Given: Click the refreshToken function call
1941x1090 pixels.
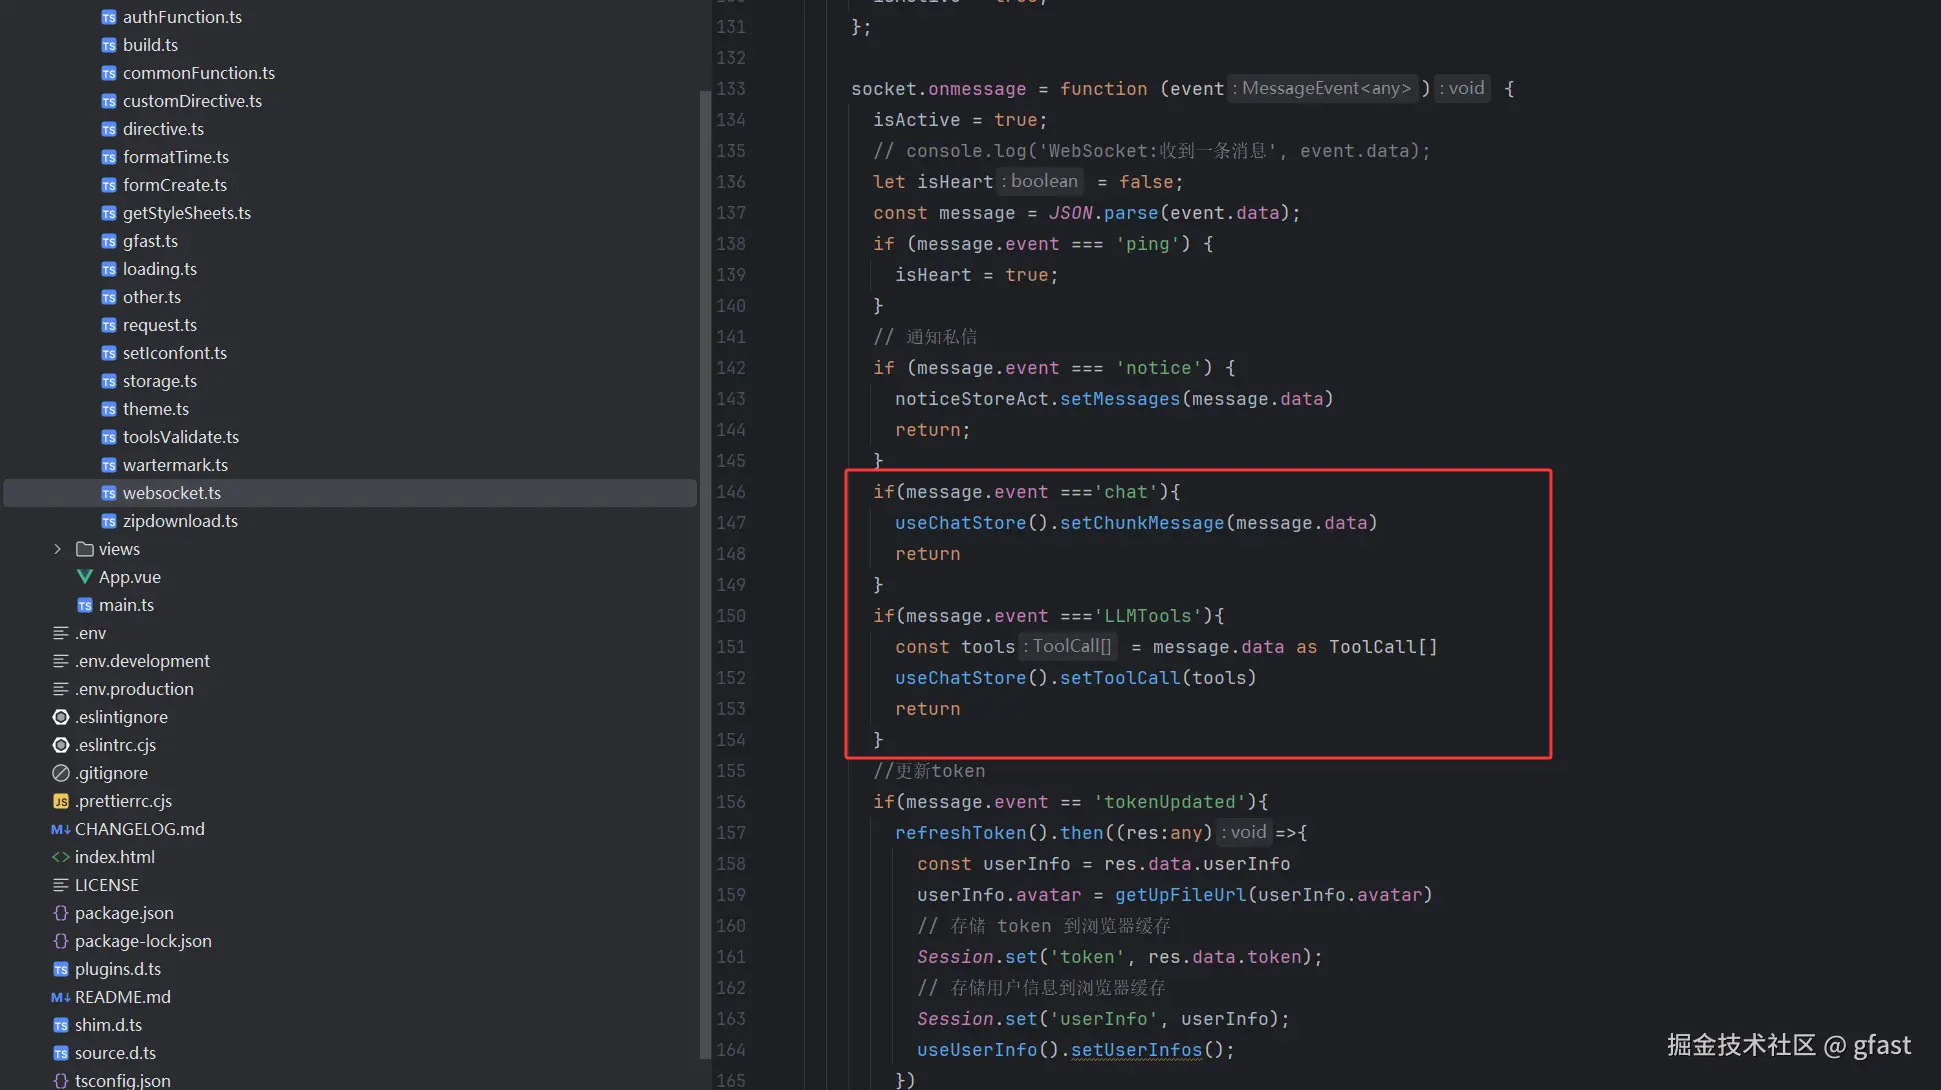Looking at the screenshot, I should tap(960, 833).
